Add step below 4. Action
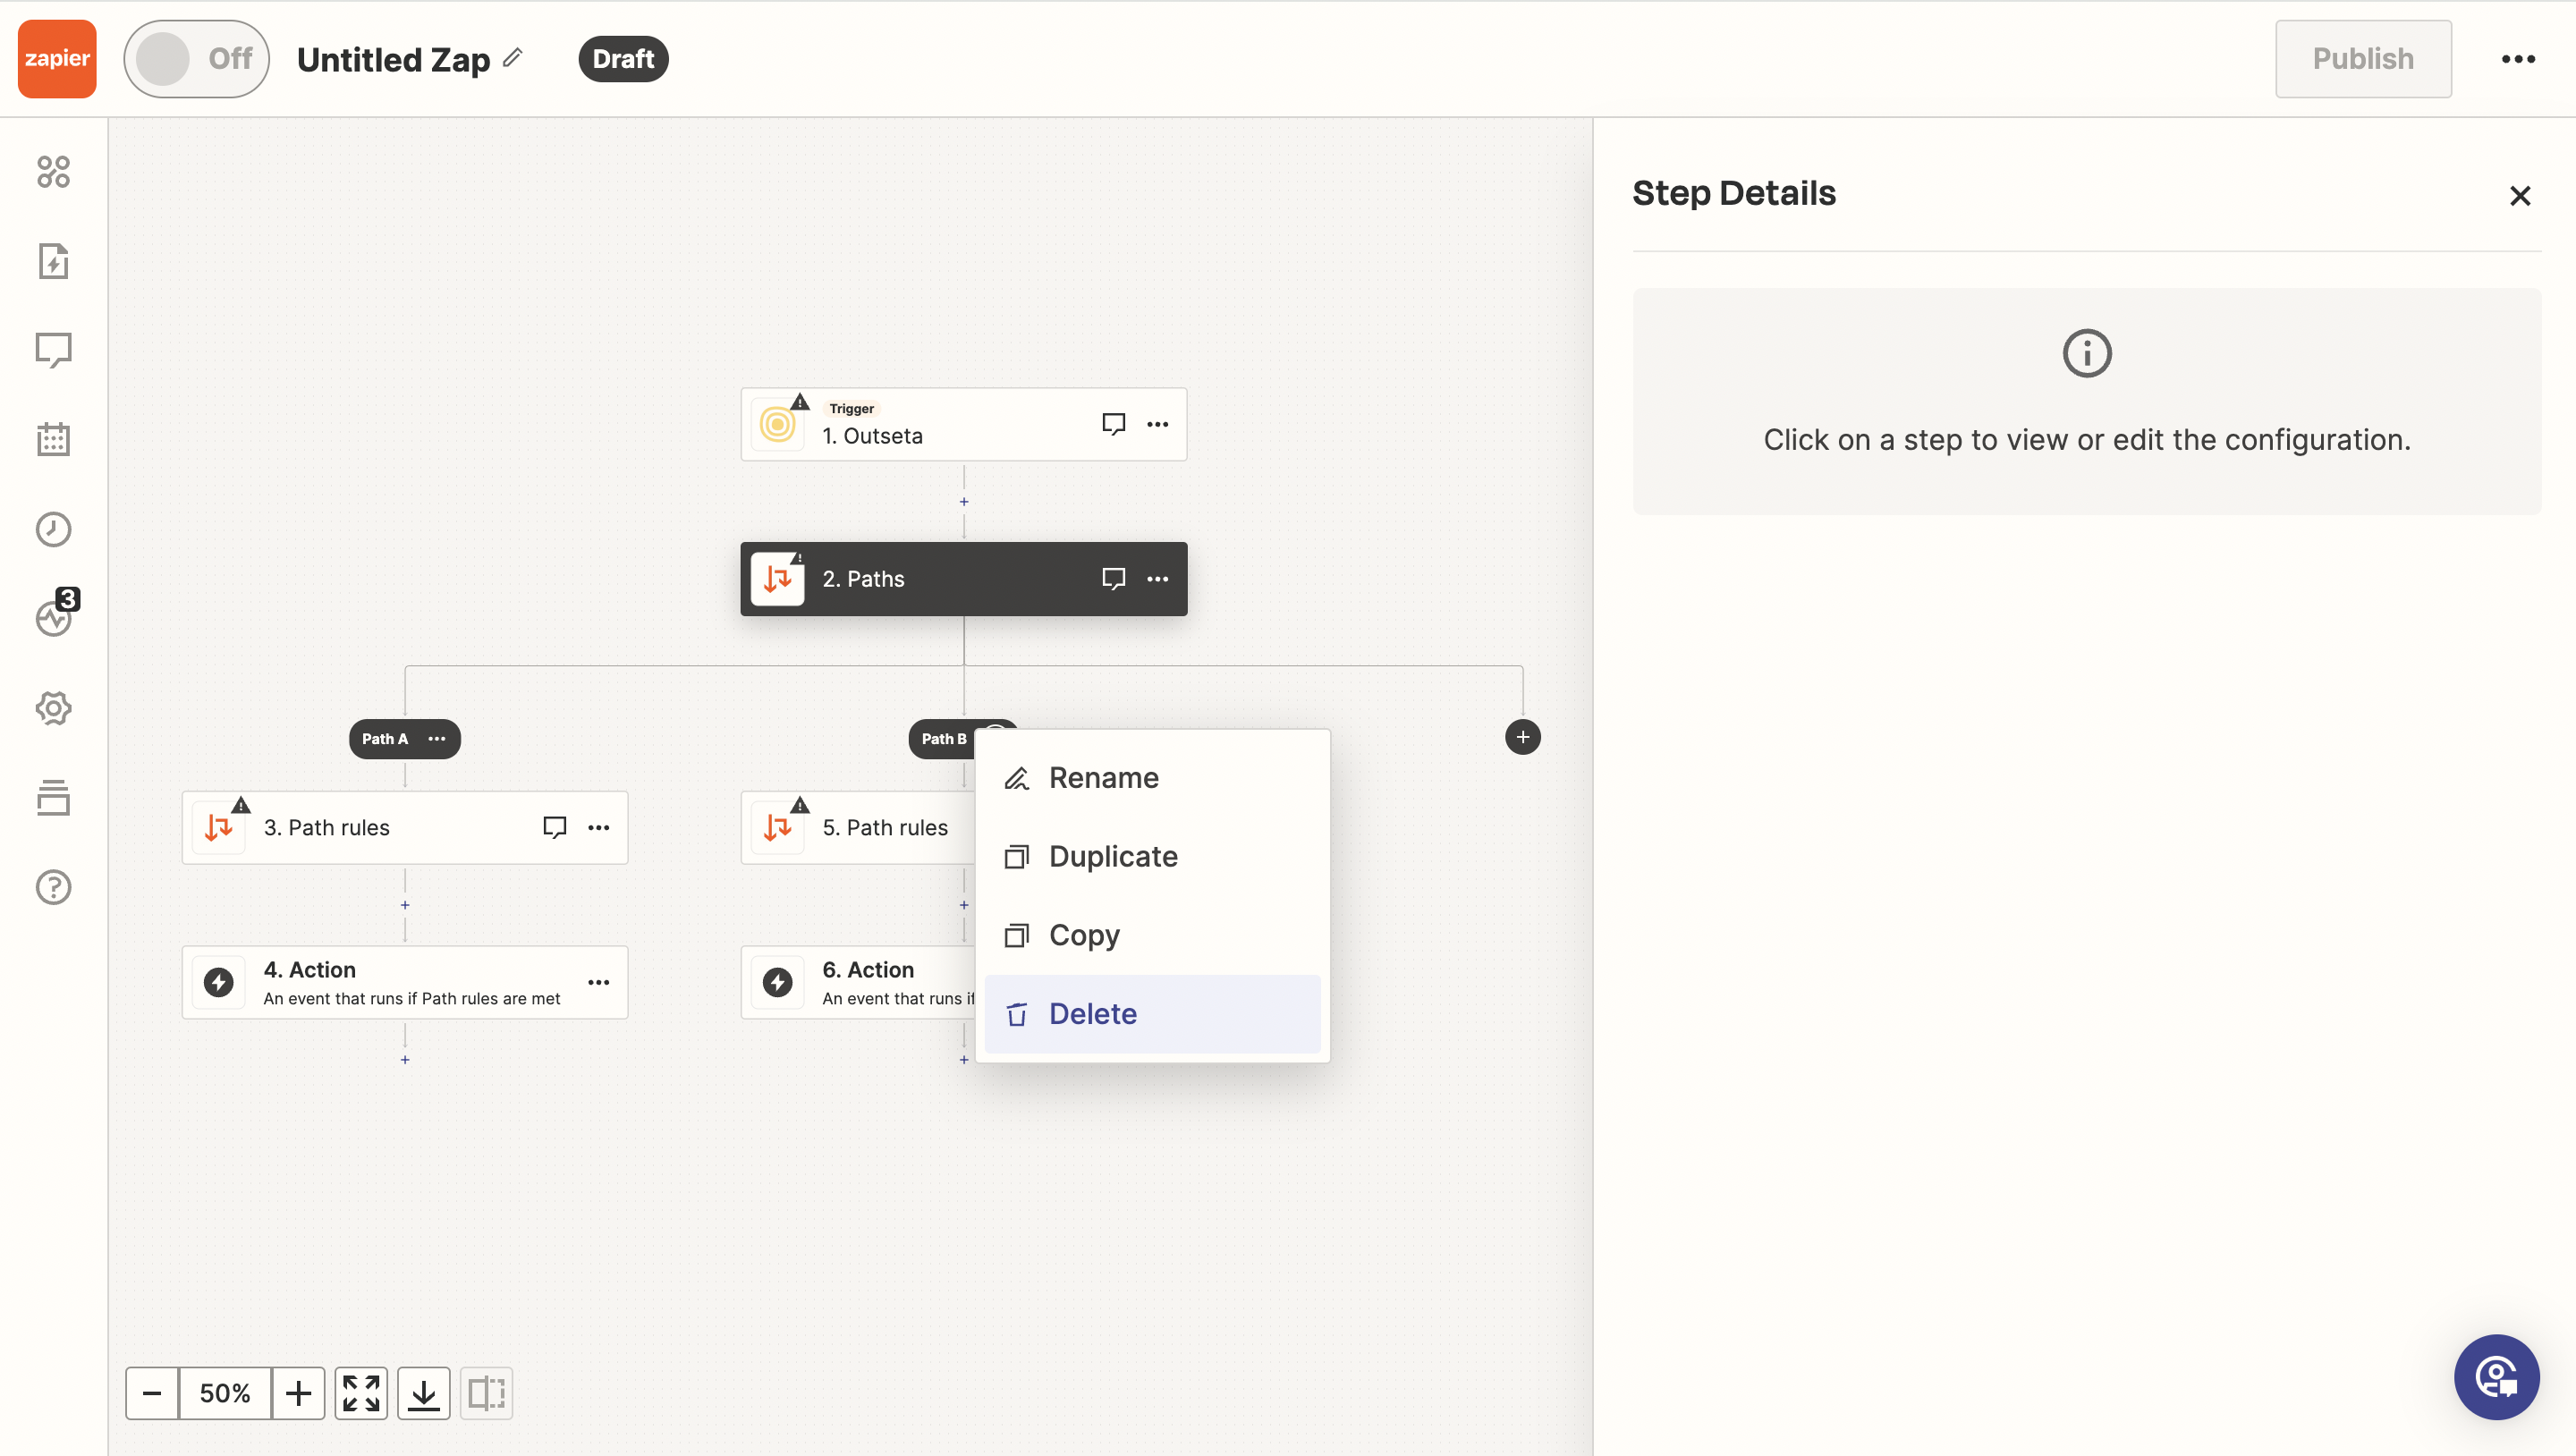The height and width of the screenshot is (1456, 2576). 405,1060
